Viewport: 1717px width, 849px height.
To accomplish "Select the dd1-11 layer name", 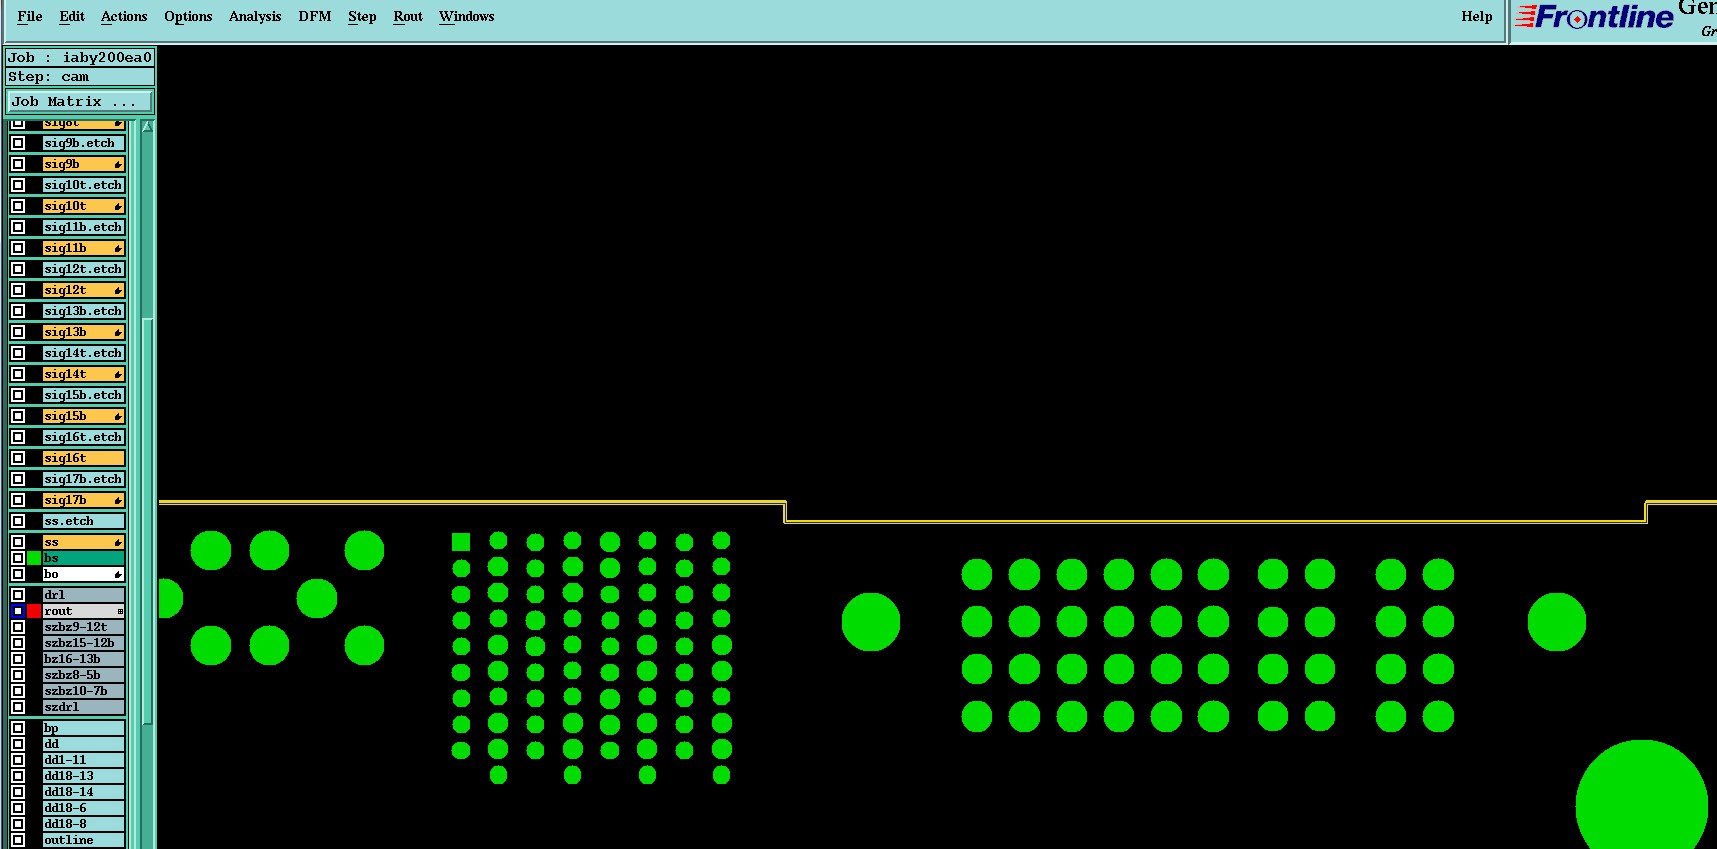I will (83, 760).
